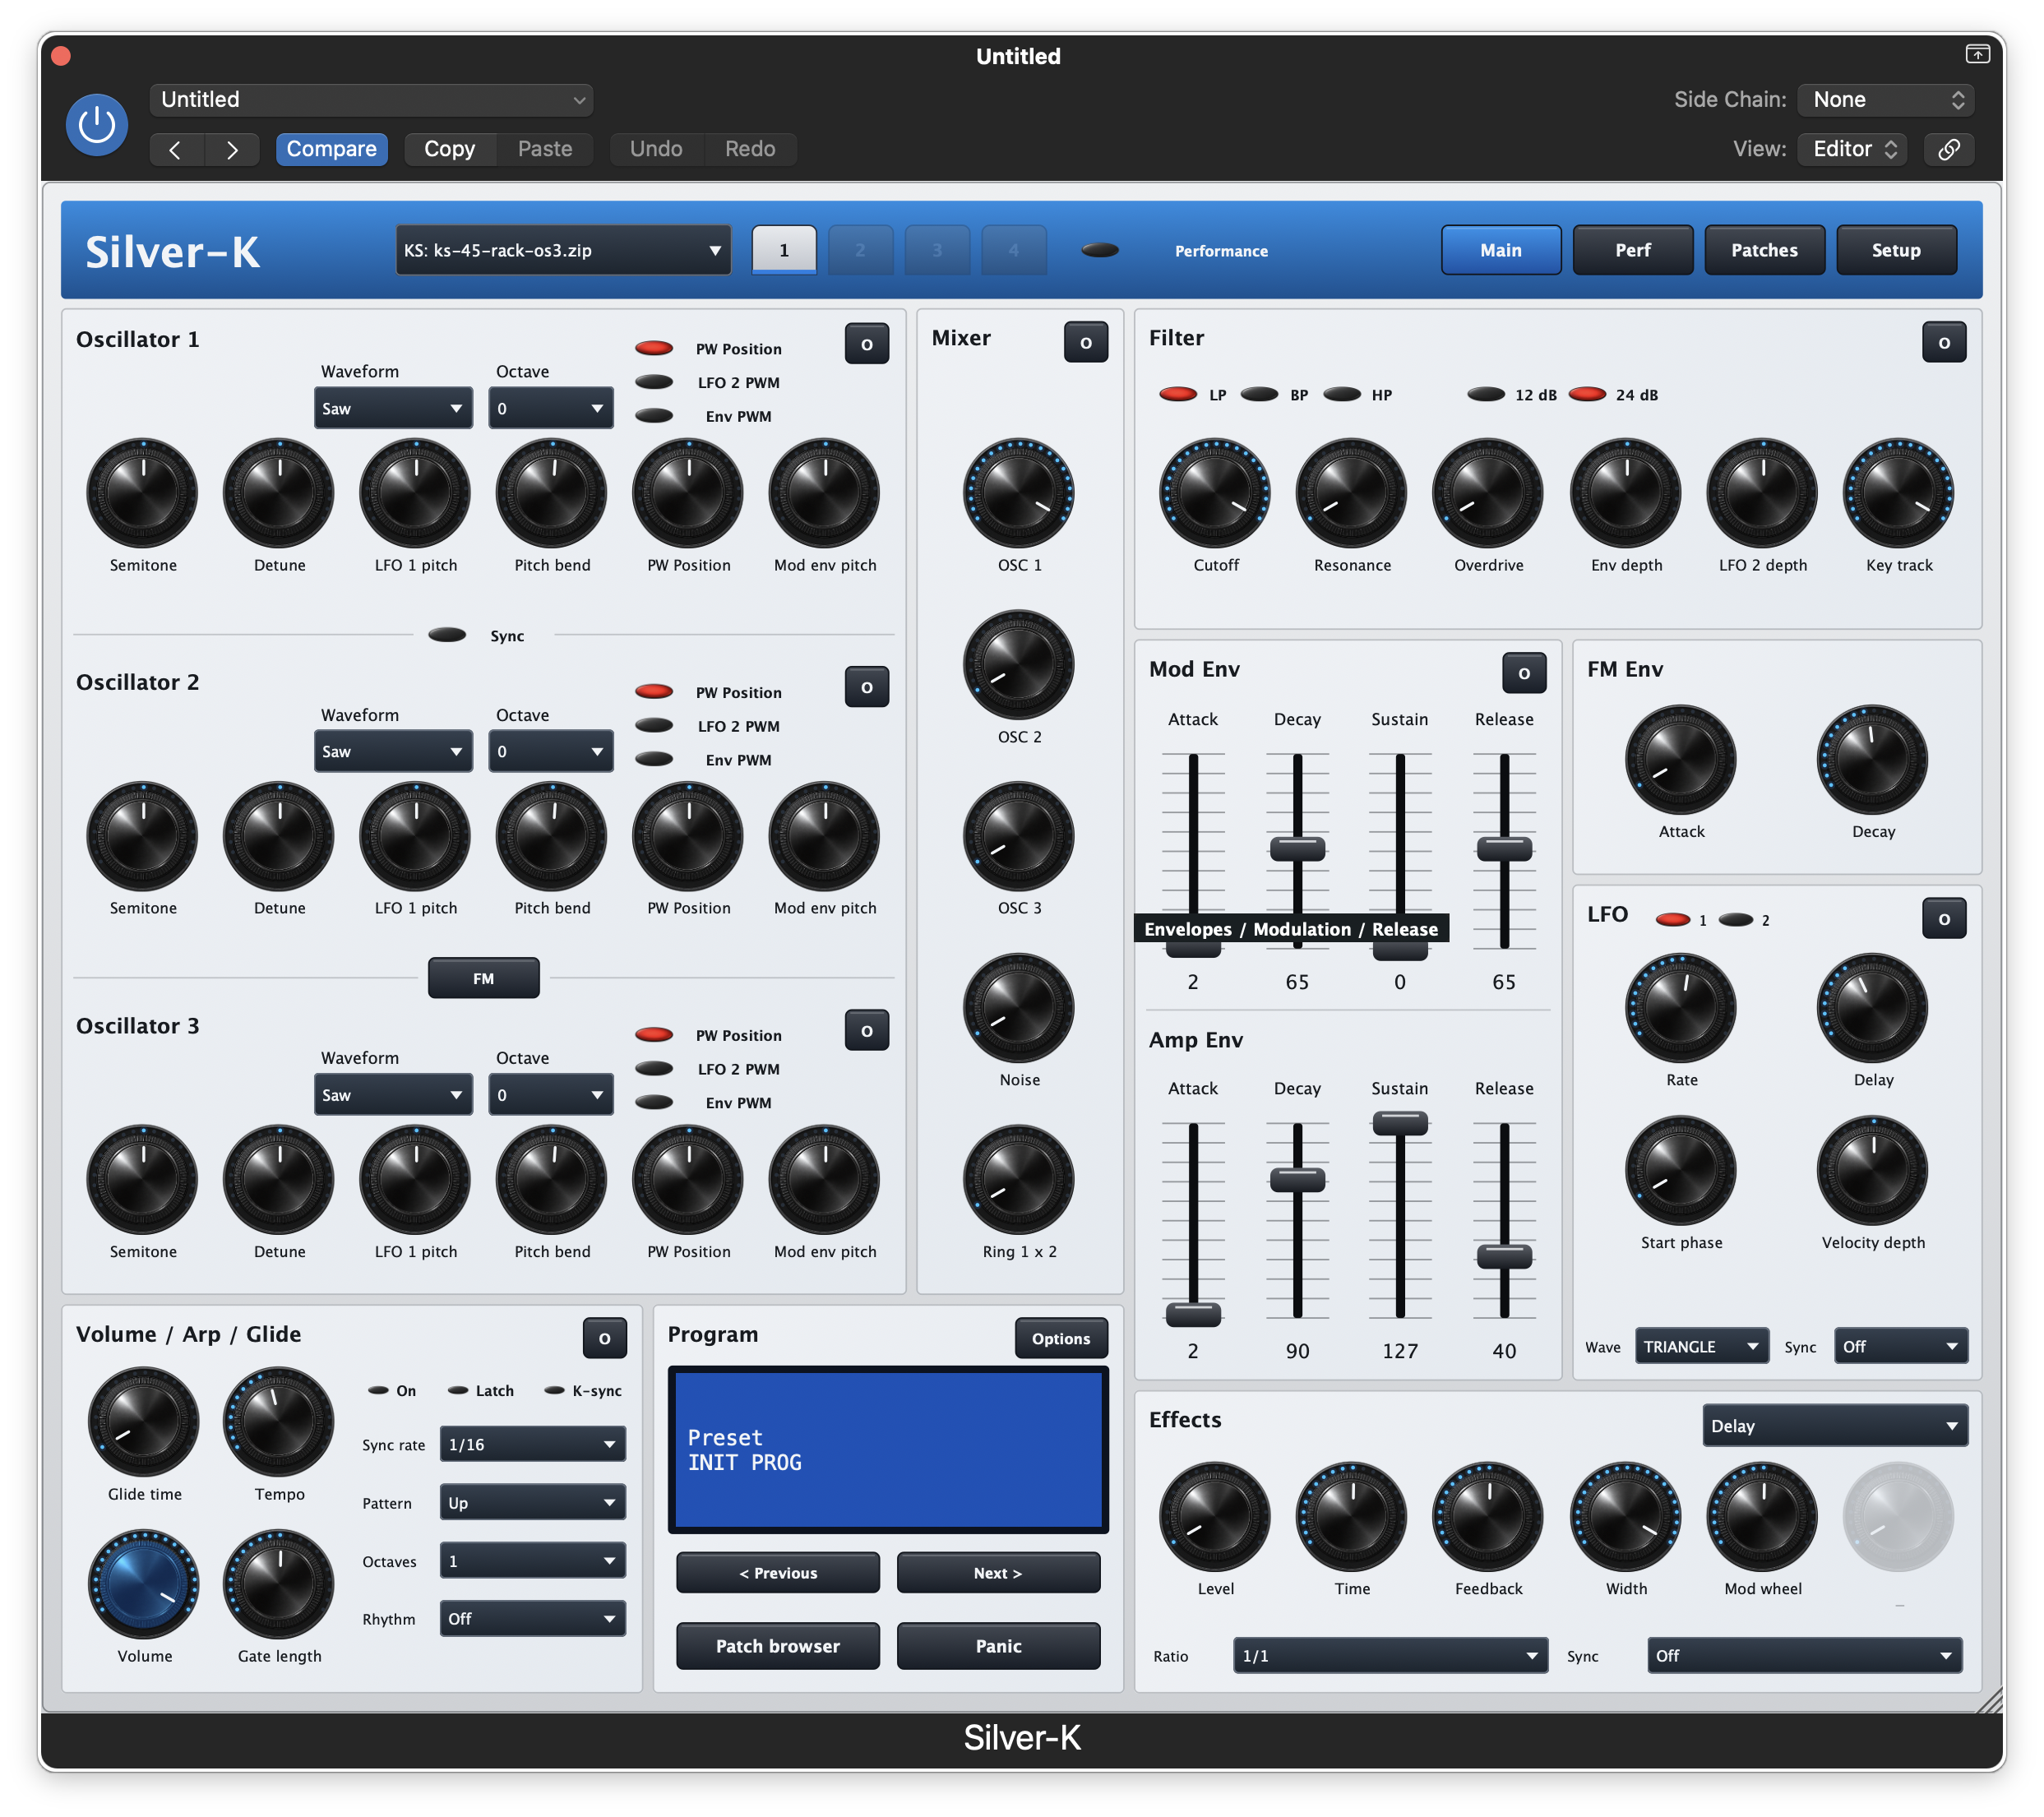
Task: Switch to the Setup tab
Action: point(1896,250)
